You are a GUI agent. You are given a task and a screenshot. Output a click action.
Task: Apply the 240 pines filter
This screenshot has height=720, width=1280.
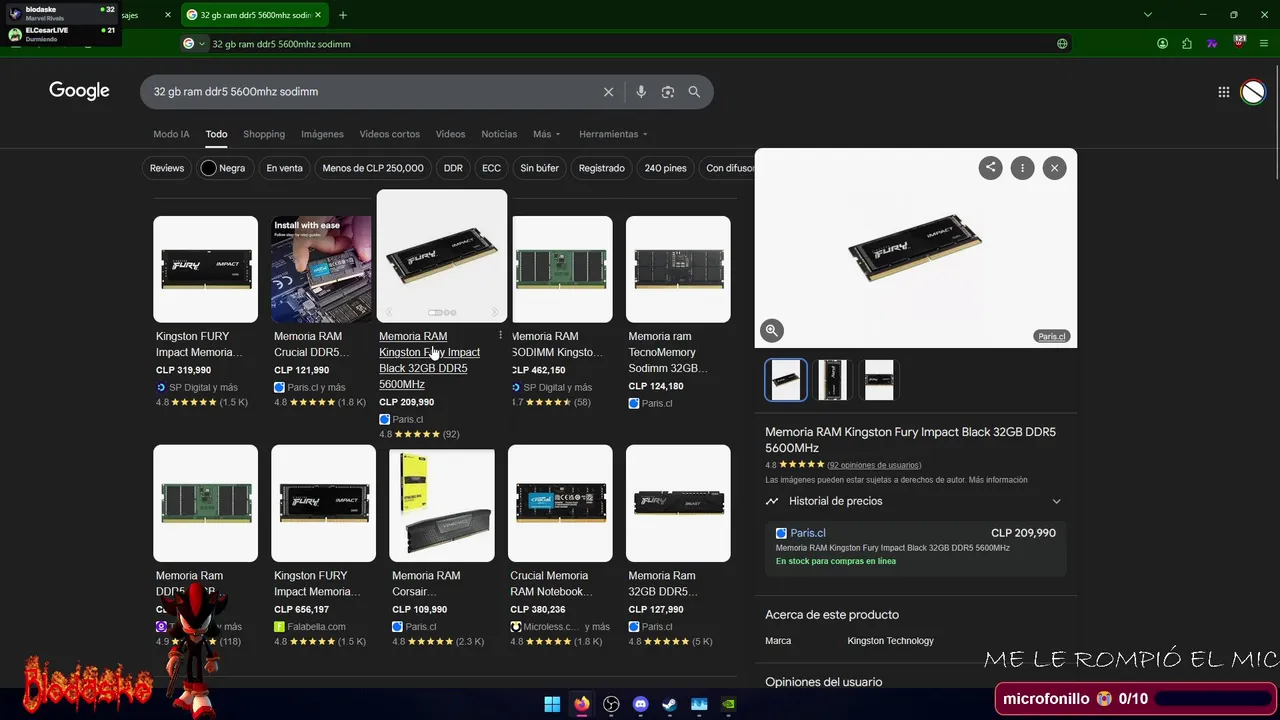[665, 168]
